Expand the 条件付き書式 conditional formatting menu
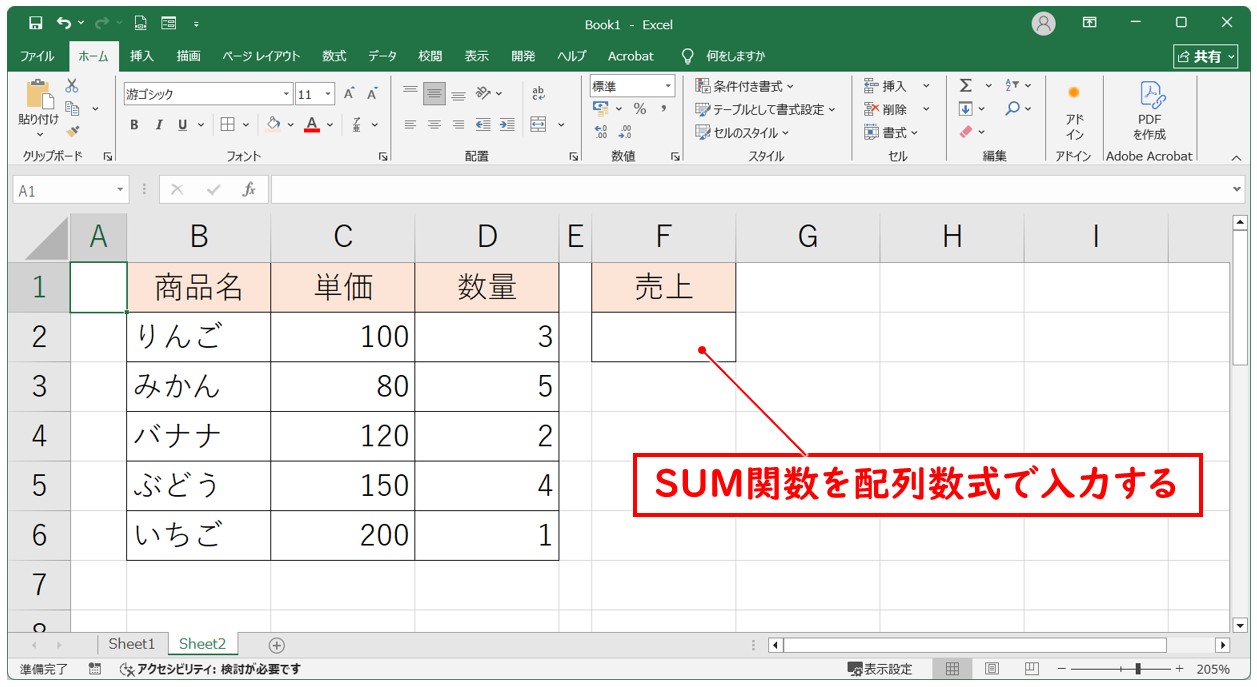 (745, 87)
